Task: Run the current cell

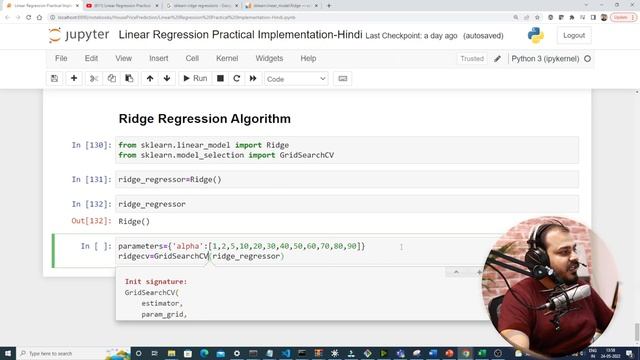Action: [195, 78]
